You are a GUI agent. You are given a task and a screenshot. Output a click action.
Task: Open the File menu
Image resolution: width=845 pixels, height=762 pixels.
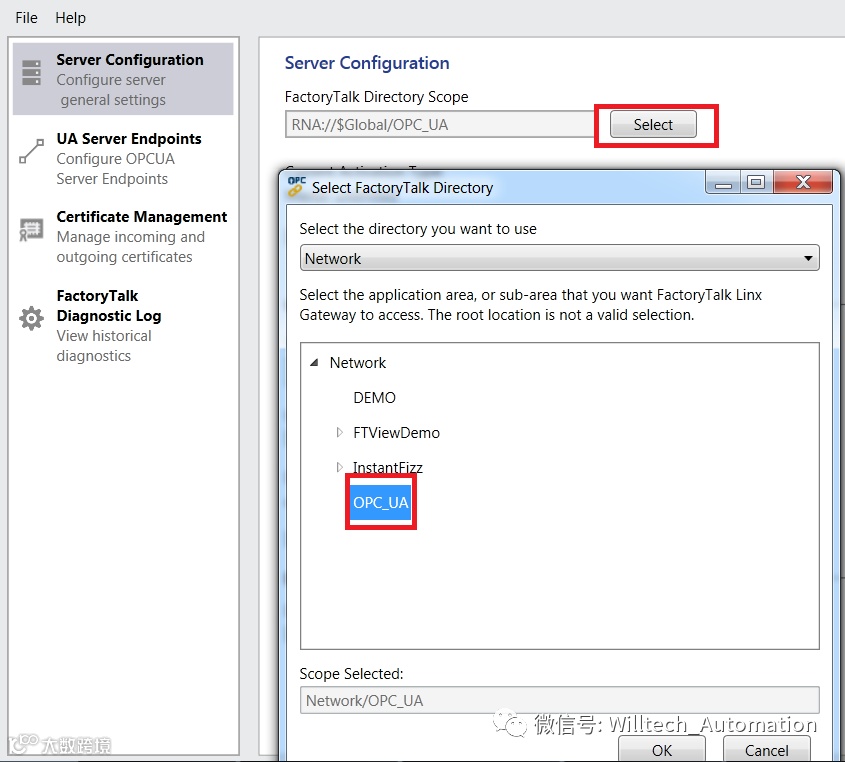pyautogui.click(x=26, y=18)
